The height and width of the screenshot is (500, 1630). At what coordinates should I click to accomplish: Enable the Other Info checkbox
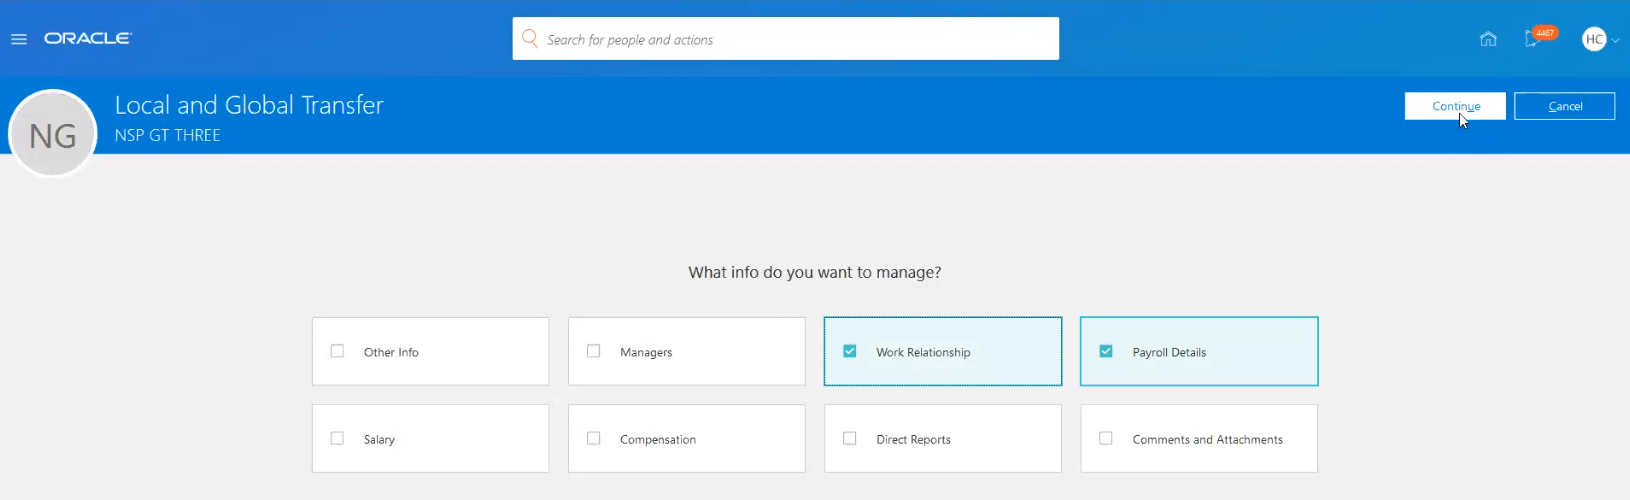338,351
